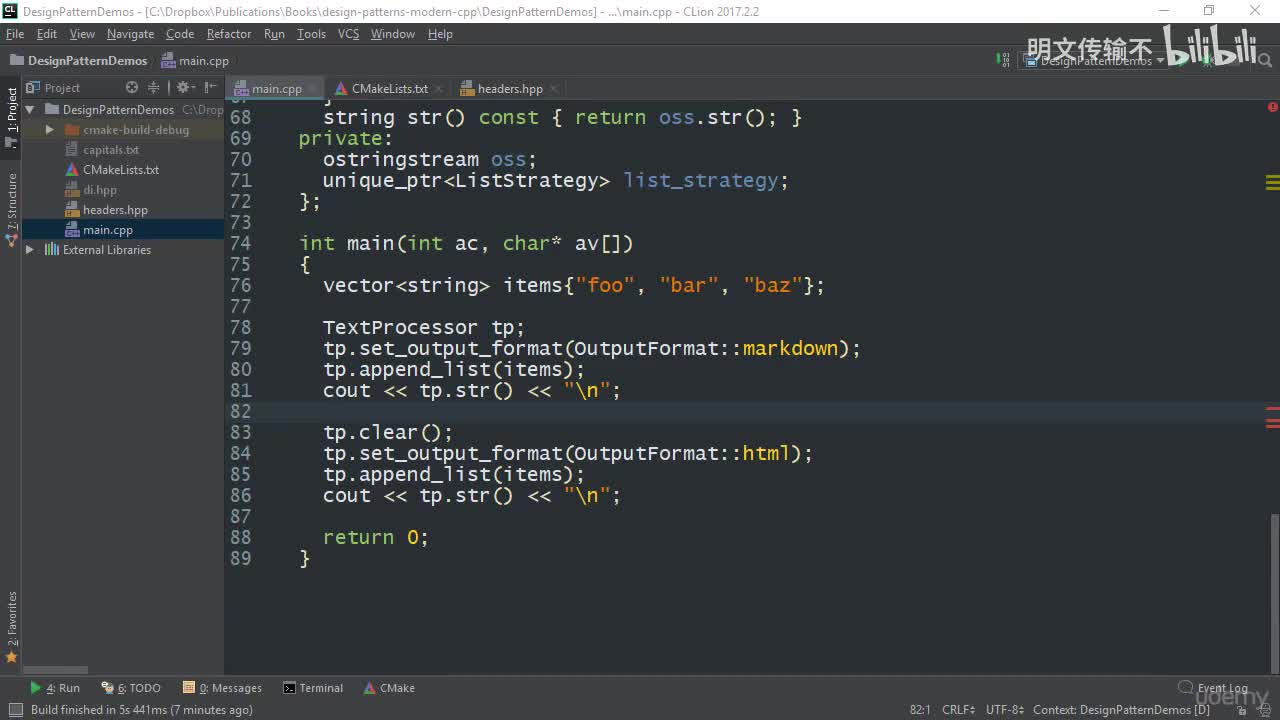
Task: Select capitals.txt in the project tree
Action: click(111, 150)
